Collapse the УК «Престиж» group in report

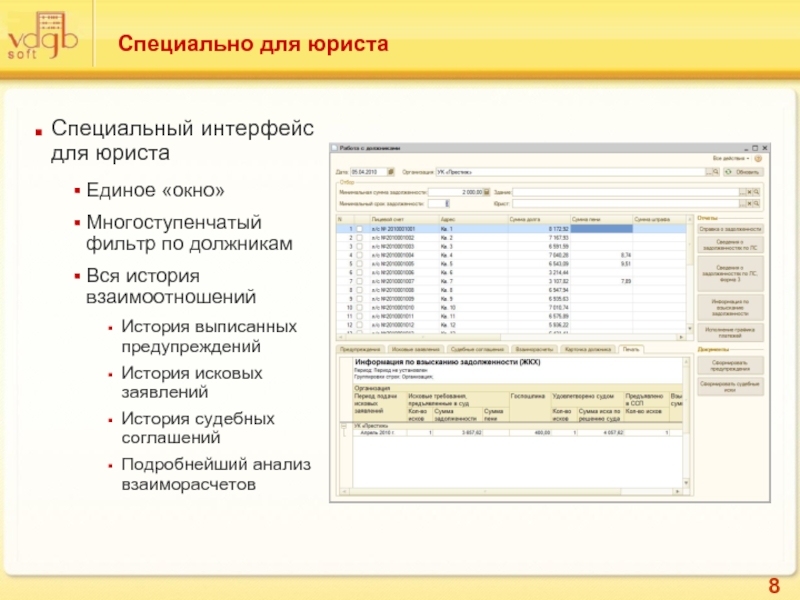tap(342, 425)
